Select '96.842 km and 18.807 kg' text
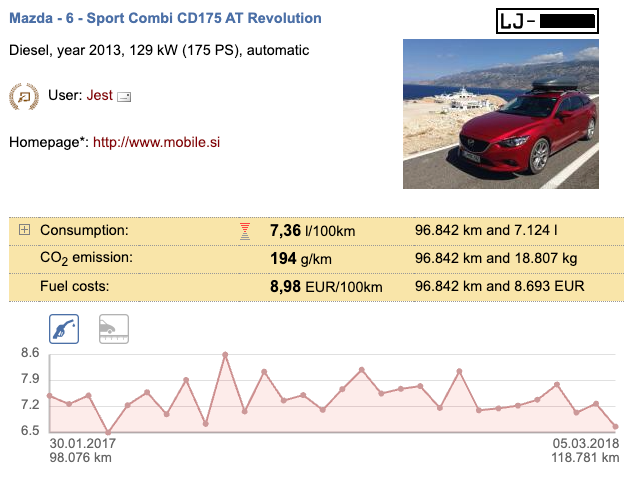638x479 pixels. [x=496, y=258]
